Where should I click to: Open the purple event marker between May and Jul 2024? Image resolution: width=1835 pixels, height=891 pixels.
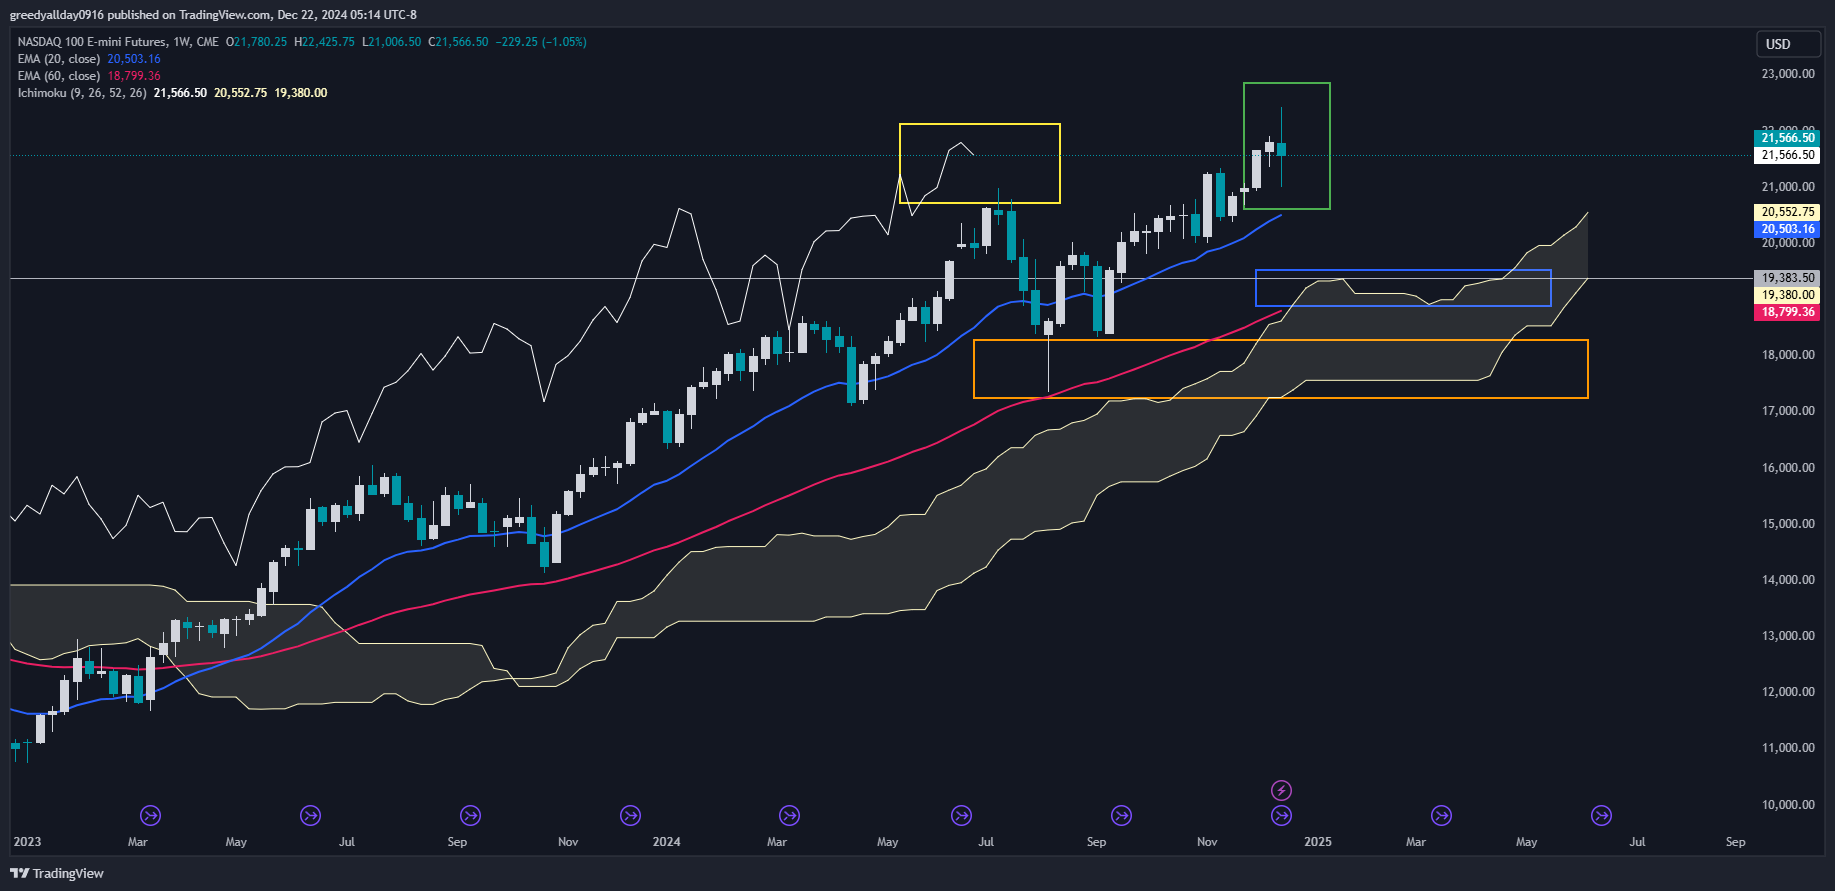tap(961, 816)
